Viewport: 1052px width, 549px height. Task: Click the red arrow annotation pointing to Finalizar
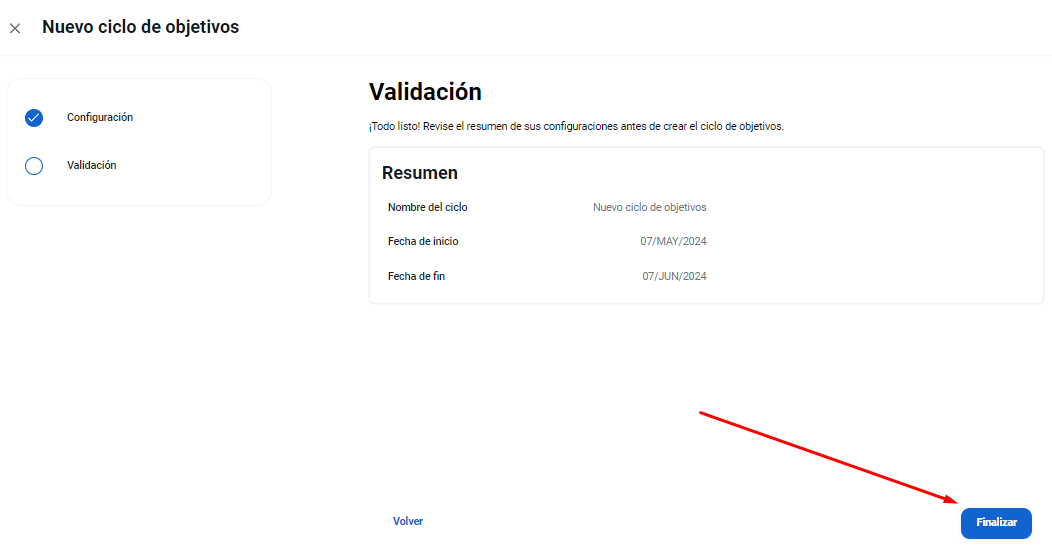[x=828, y=456]
